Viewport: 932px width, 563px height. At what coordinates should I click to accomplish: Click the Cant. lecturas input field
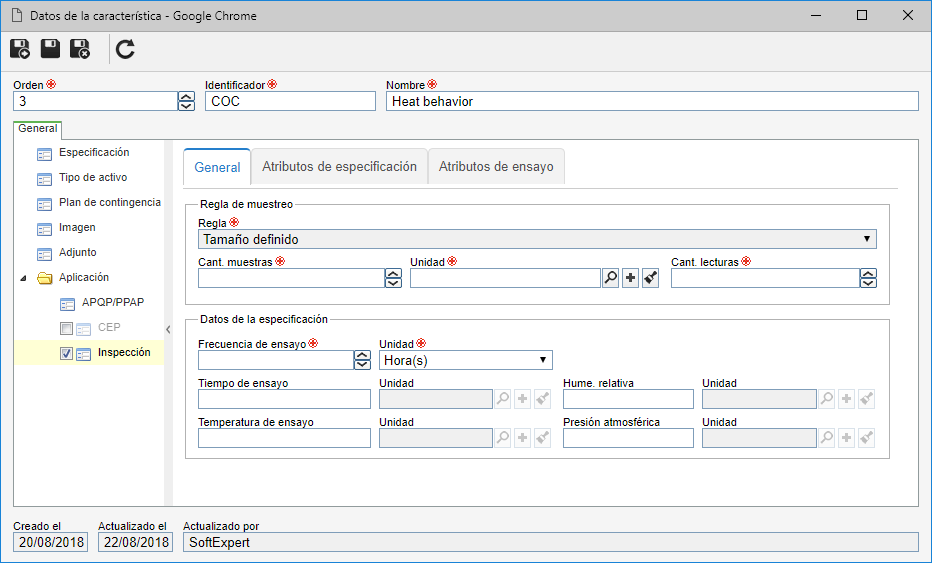pyautogui.click(x=765, y=278)
